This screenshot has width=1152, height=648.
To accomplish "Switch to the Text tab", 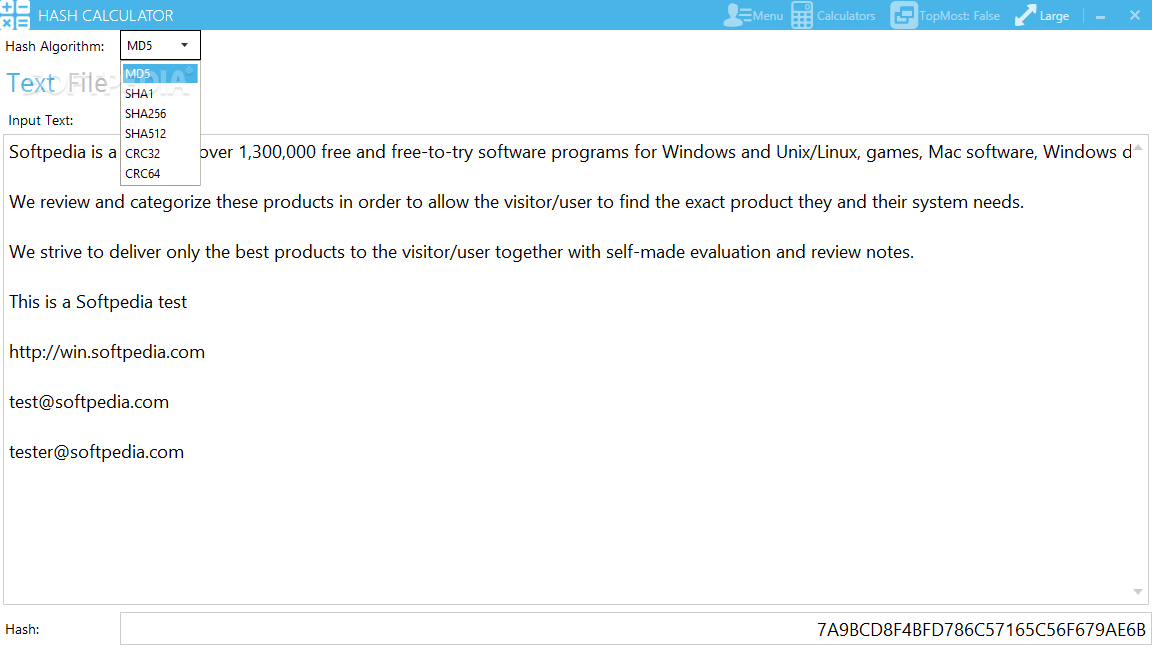I will click(31, 83).
